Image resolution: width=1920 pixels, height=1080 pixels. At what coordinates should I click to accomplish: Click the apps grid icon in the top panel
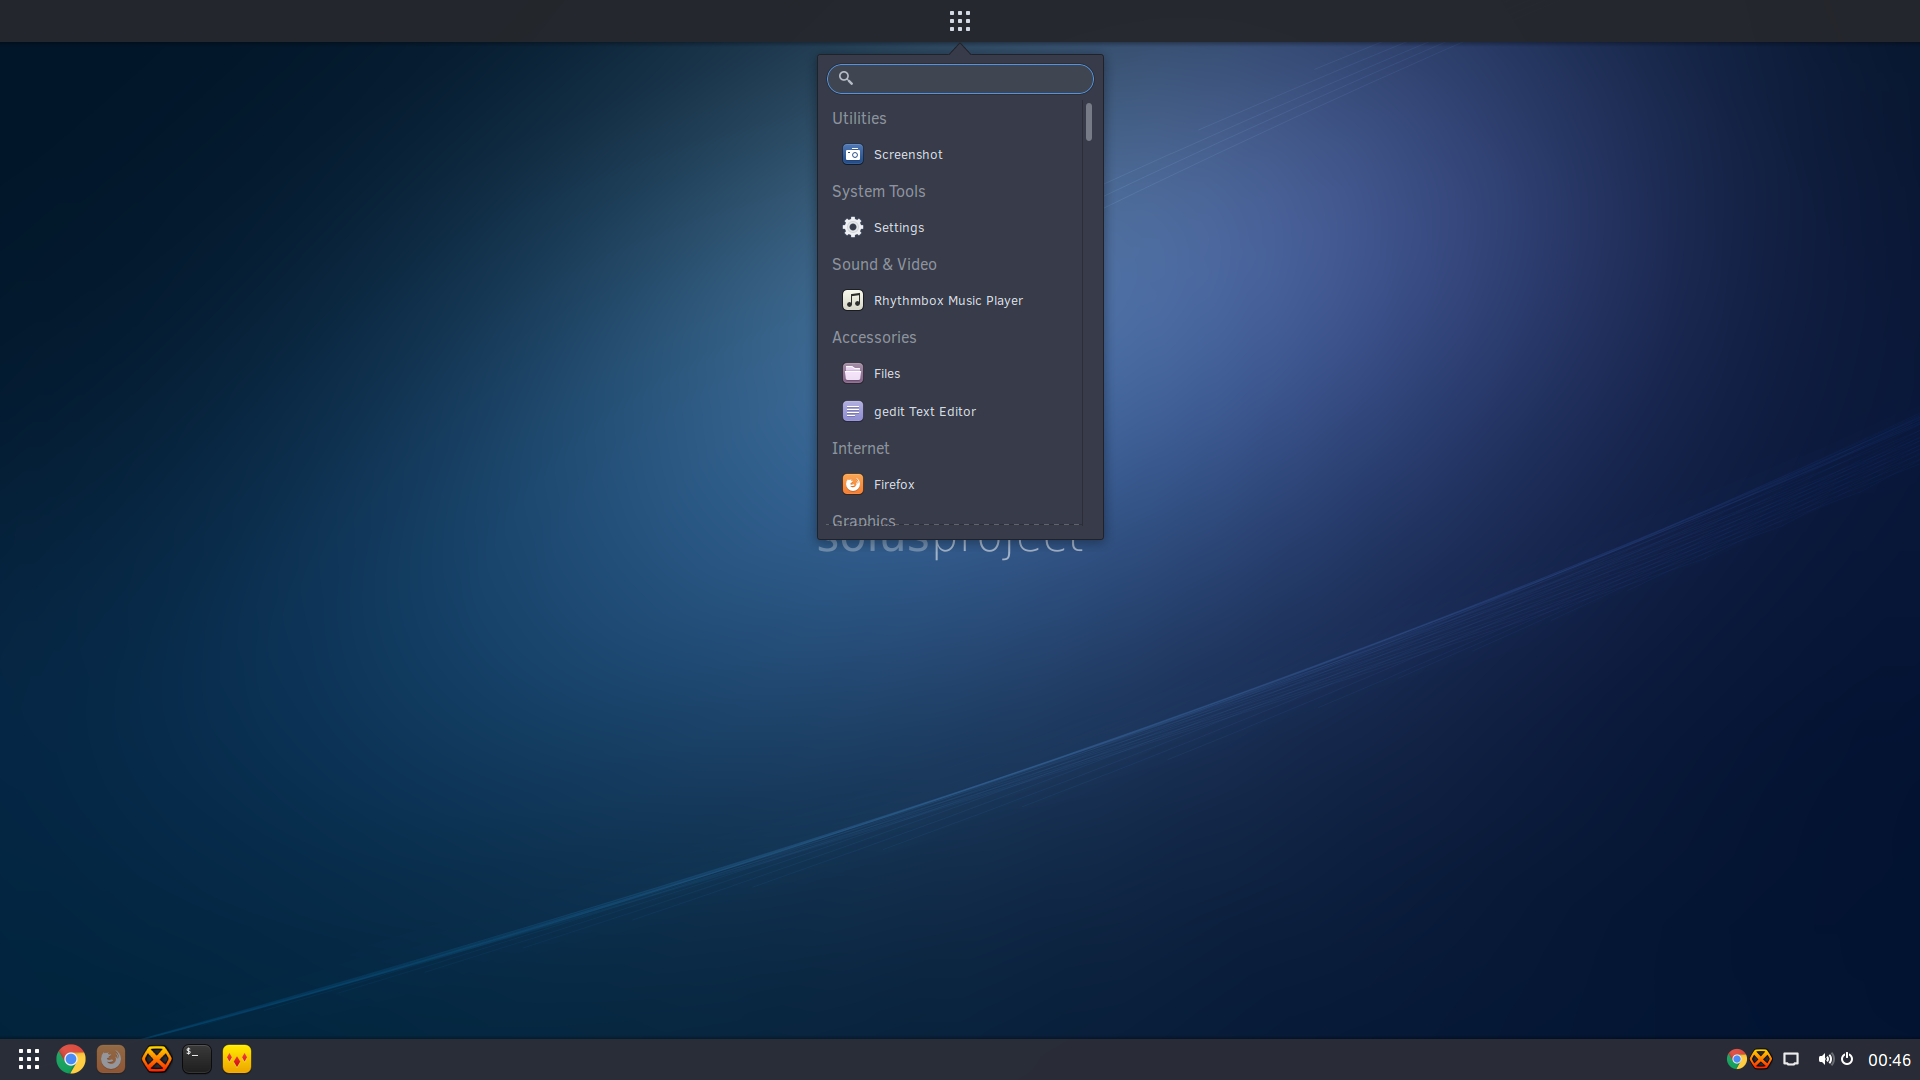tap(959, 21)
